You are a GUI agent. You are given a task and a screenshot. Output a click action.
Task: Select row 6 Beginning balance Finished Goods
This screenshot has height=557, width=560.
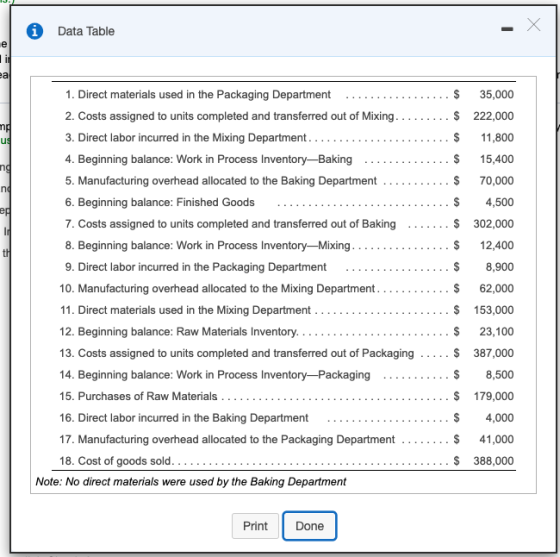coord(284,202)
